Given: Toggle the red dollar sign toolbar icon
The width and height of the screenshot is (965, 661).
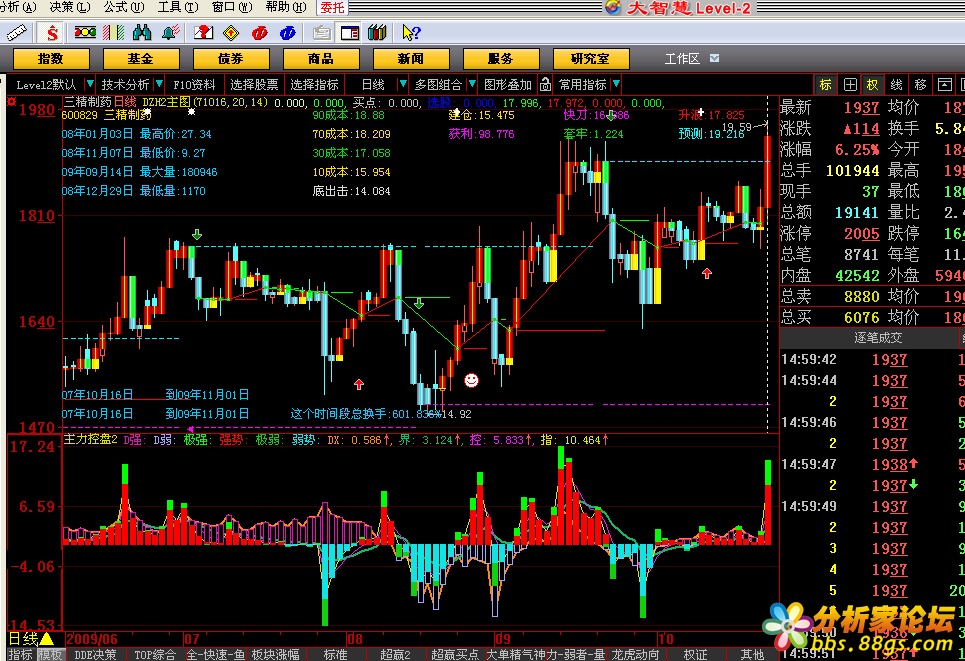Looking at the screenshot, I should click(52, 33).
